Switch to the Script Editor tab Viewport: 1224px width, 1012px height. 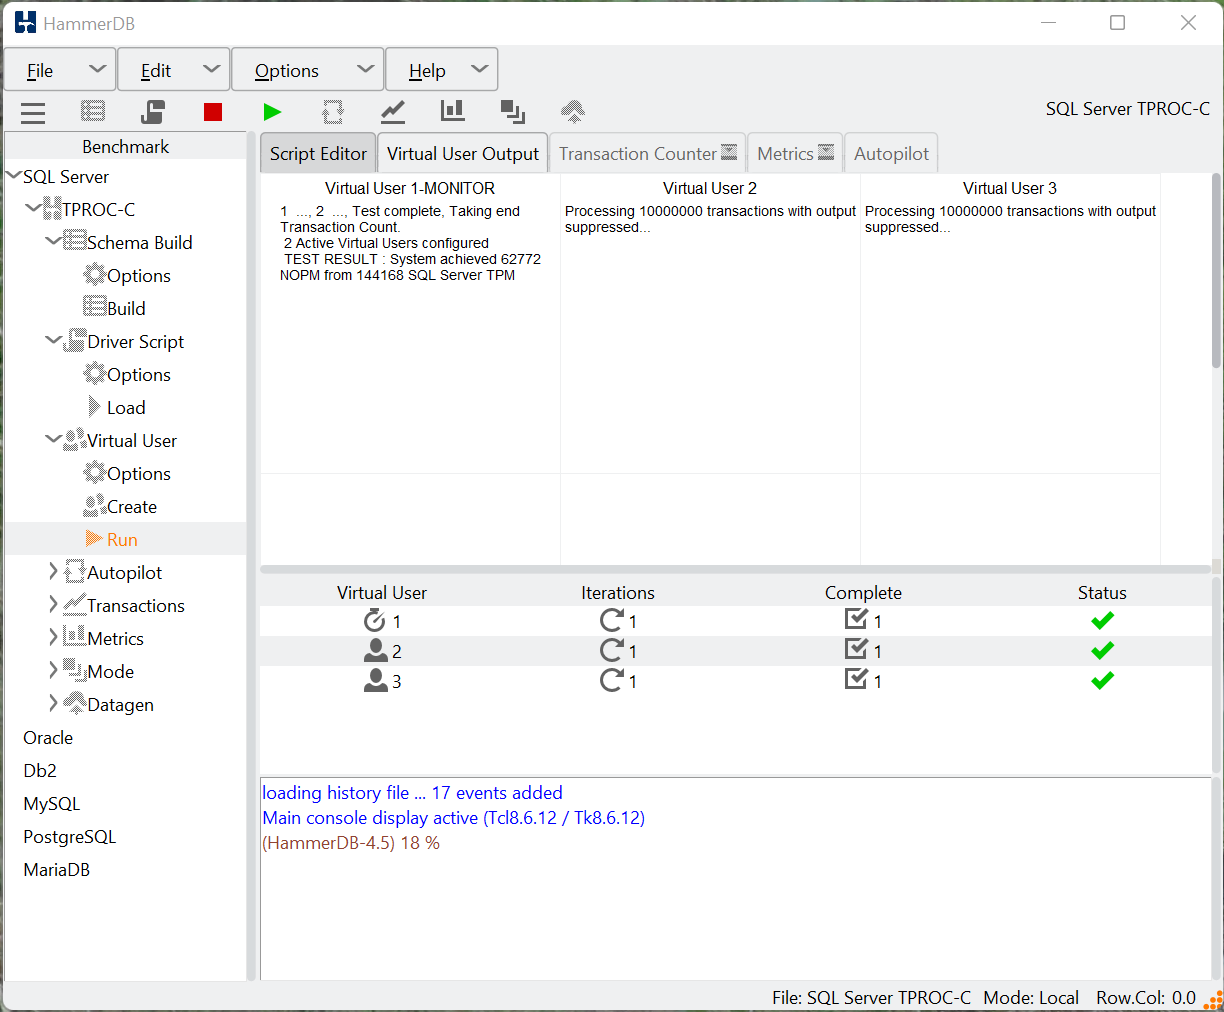(x=318, y=154)
